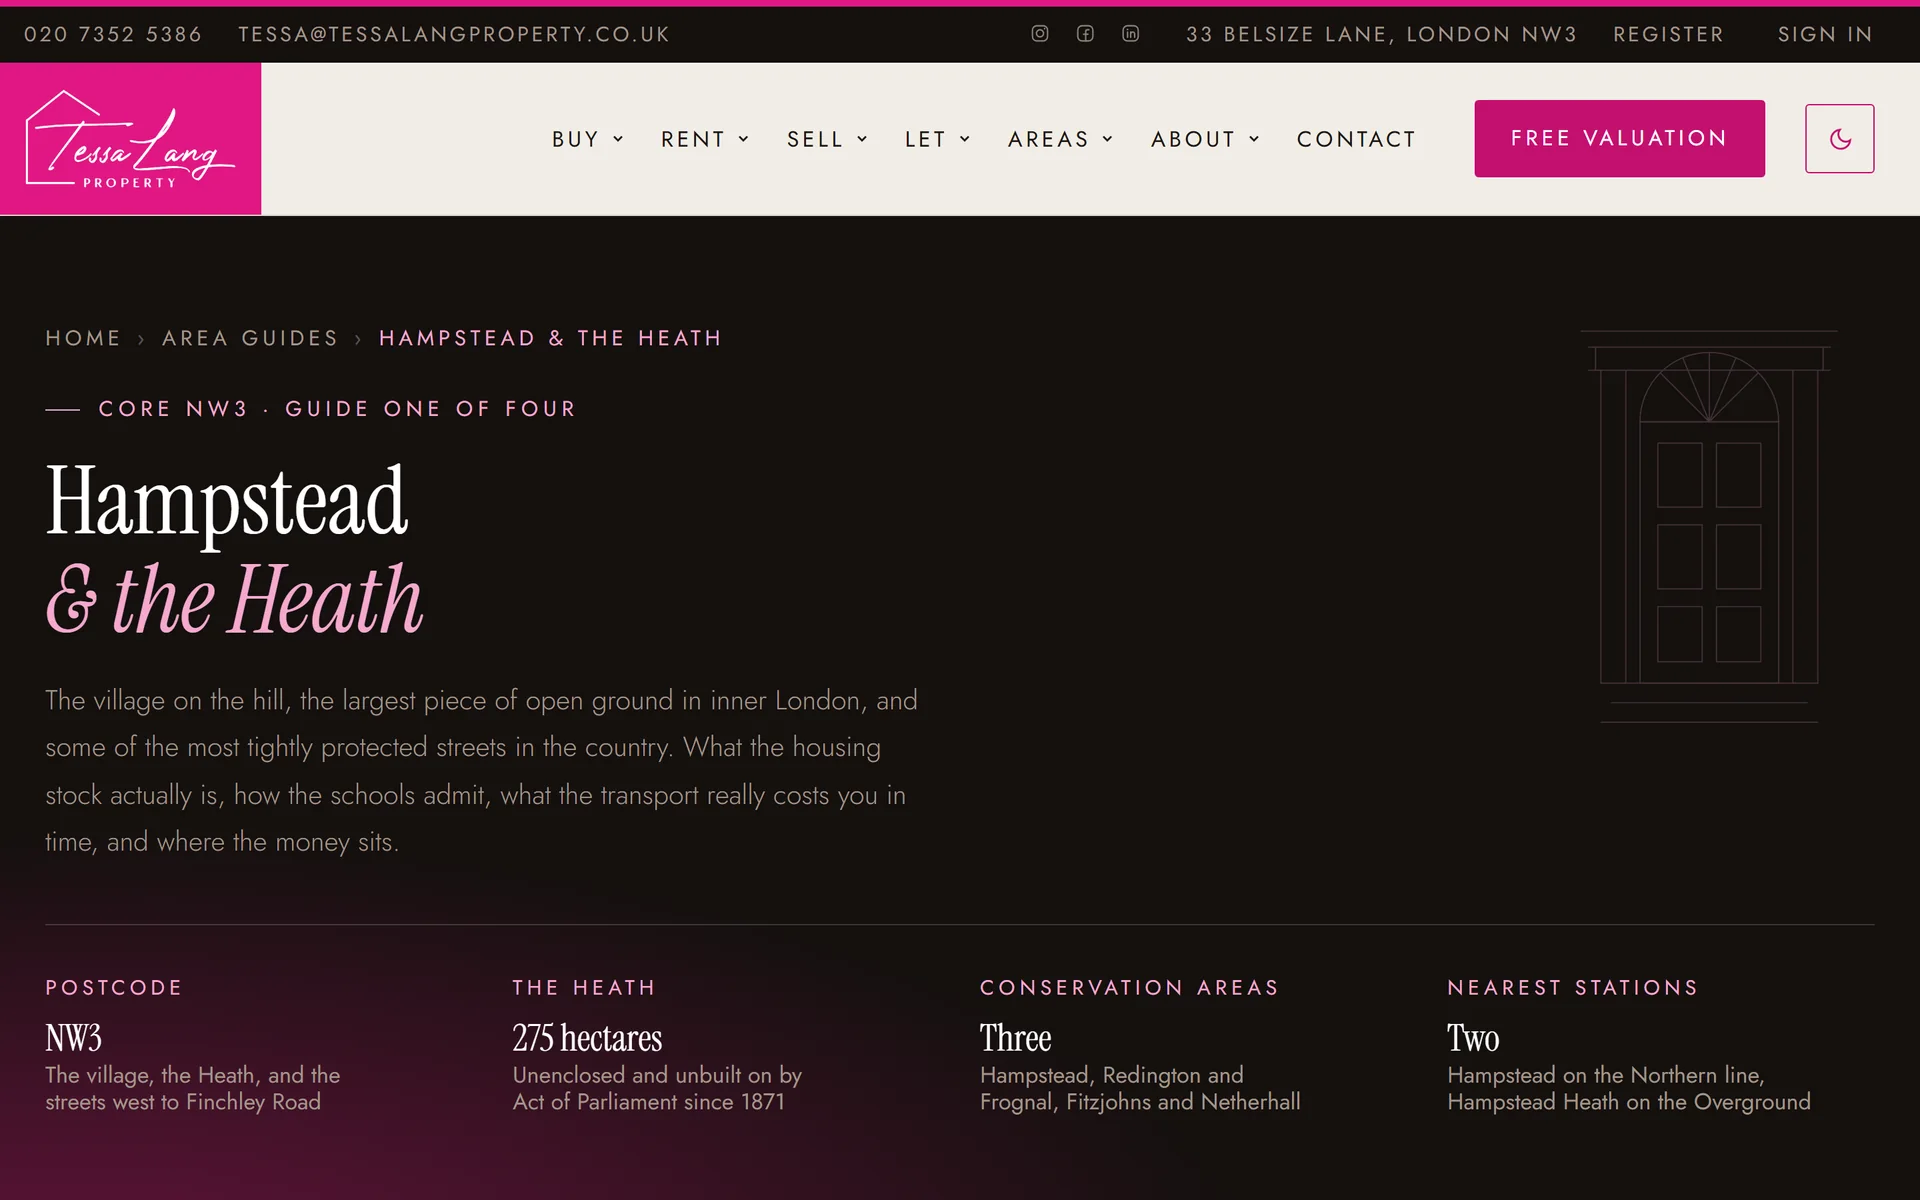
Task: Expand the Buy dropdown menu
Action: [x=588, y=139]
